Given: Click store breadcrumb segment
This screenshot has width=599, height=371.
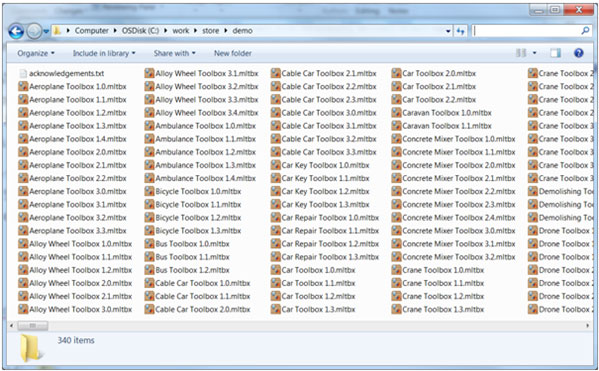Looking at the screenshot, I should coord(210,31).
